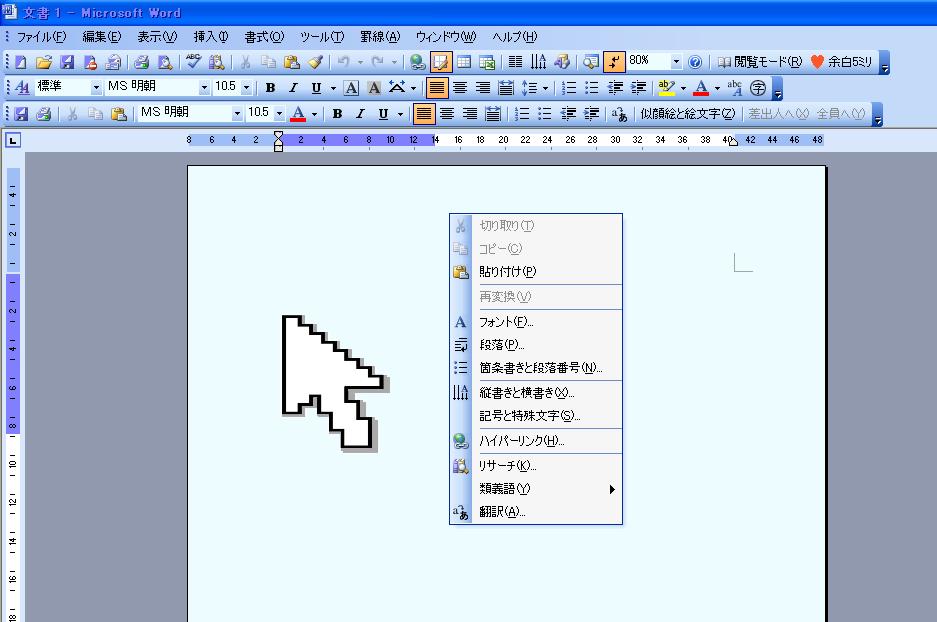Click the character scaling icon with arrows
937x622 pixels.
pos(397,88)
